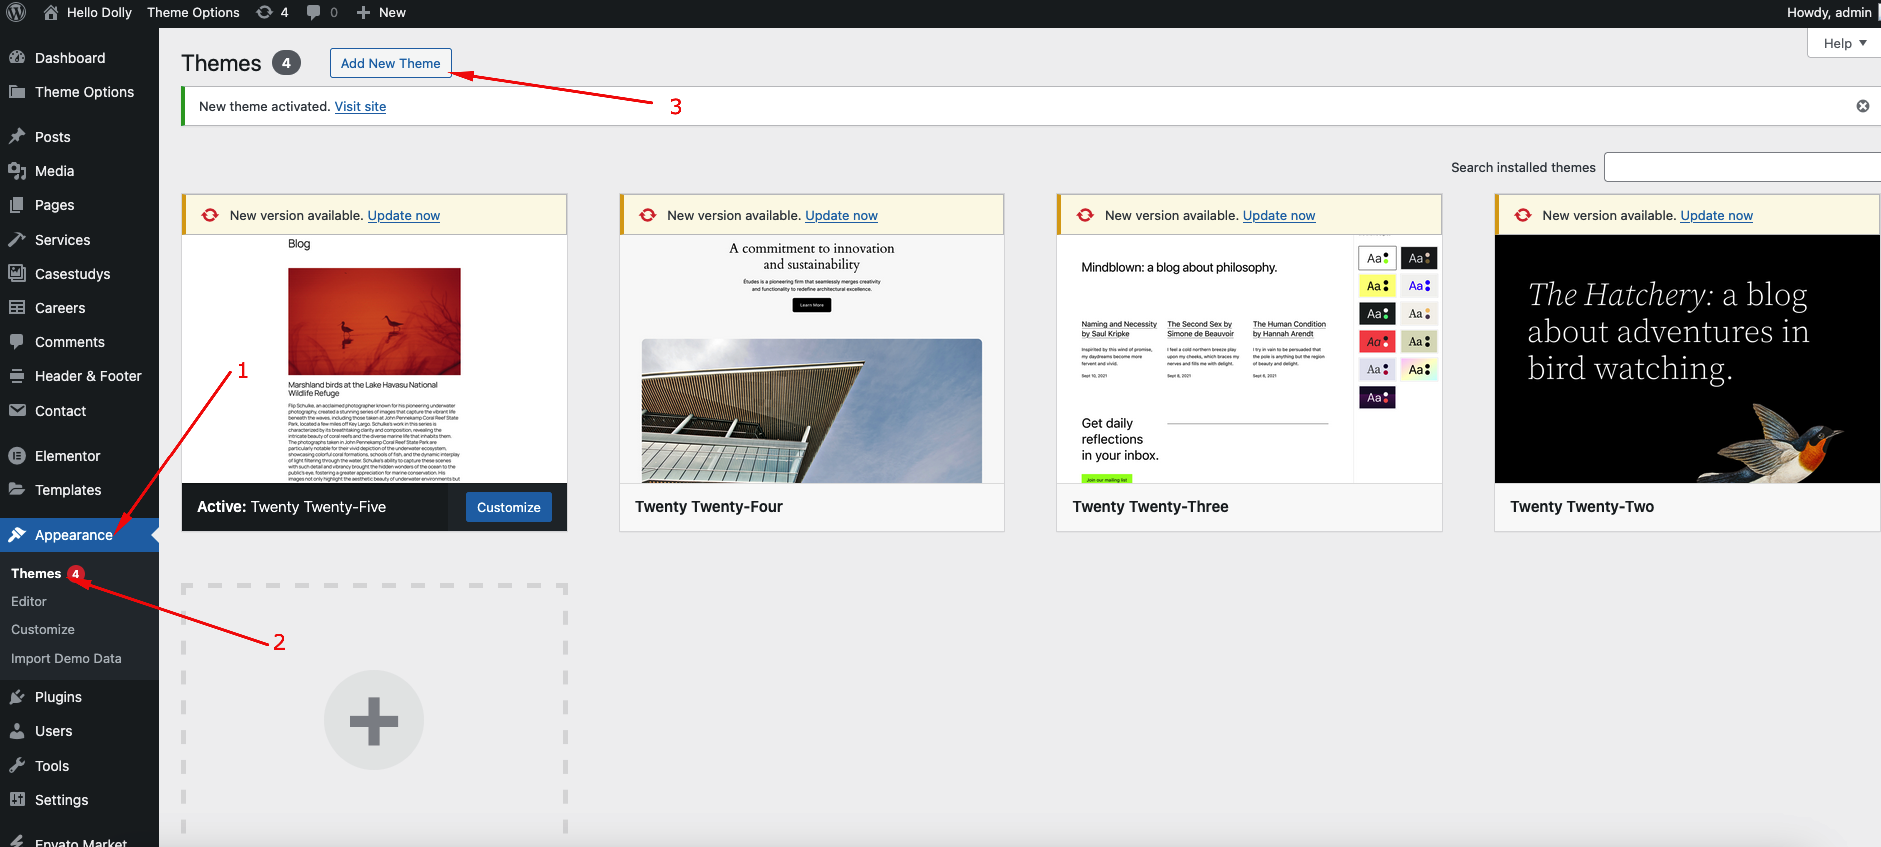Click the Search installed themes field
1881x847 pixels.
tap(1741, 167)
